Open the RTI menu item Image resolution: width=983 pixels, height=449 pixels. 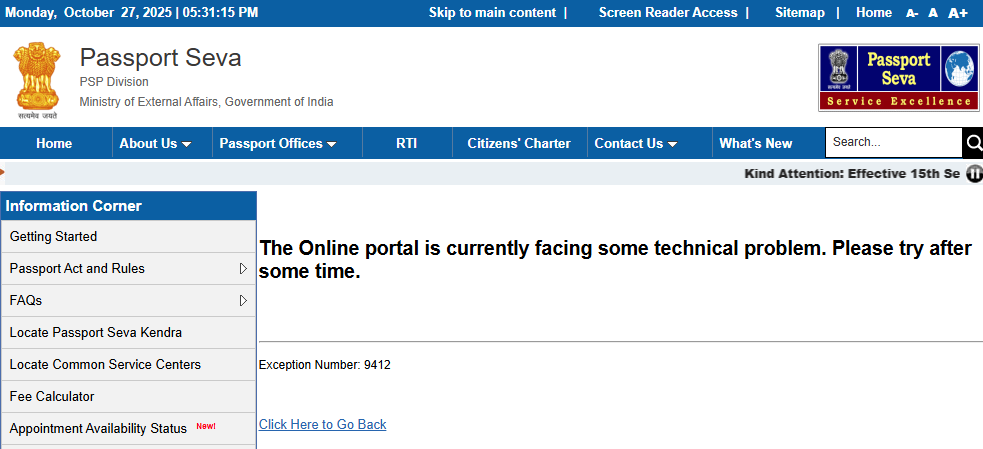point(406,144)
